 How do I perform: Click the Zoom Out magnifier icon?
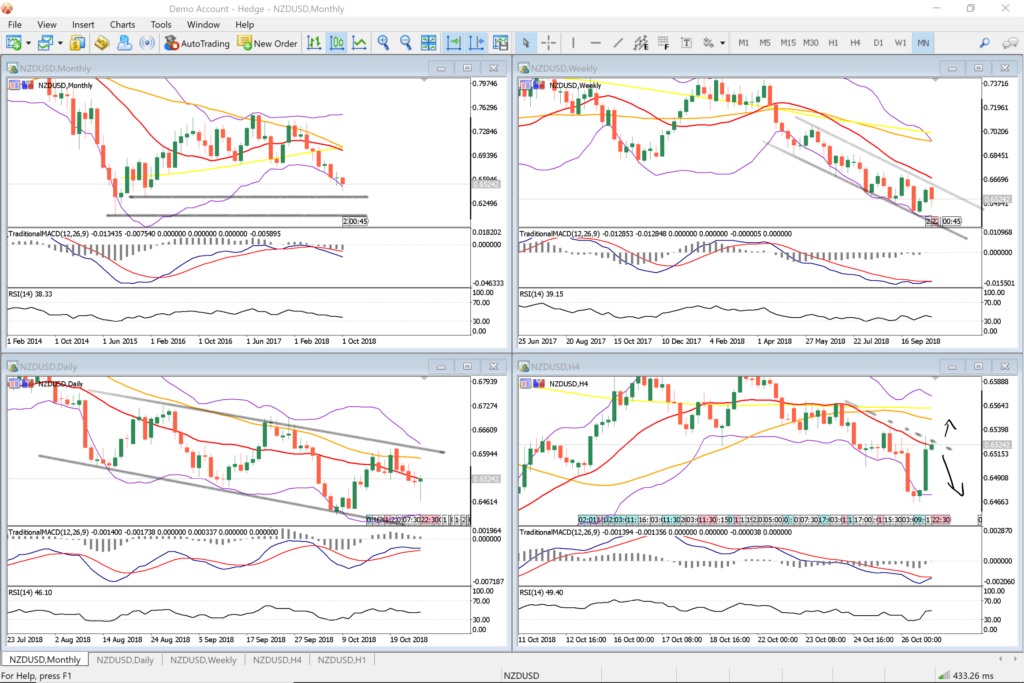coord(406,43)
